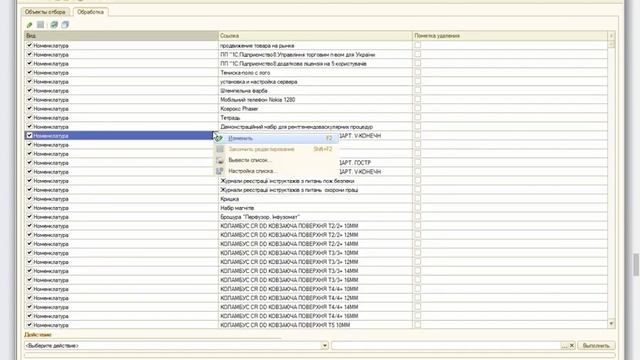Uncheck the 'Тениска-поло с лого' row checkbox

point(29,72)
